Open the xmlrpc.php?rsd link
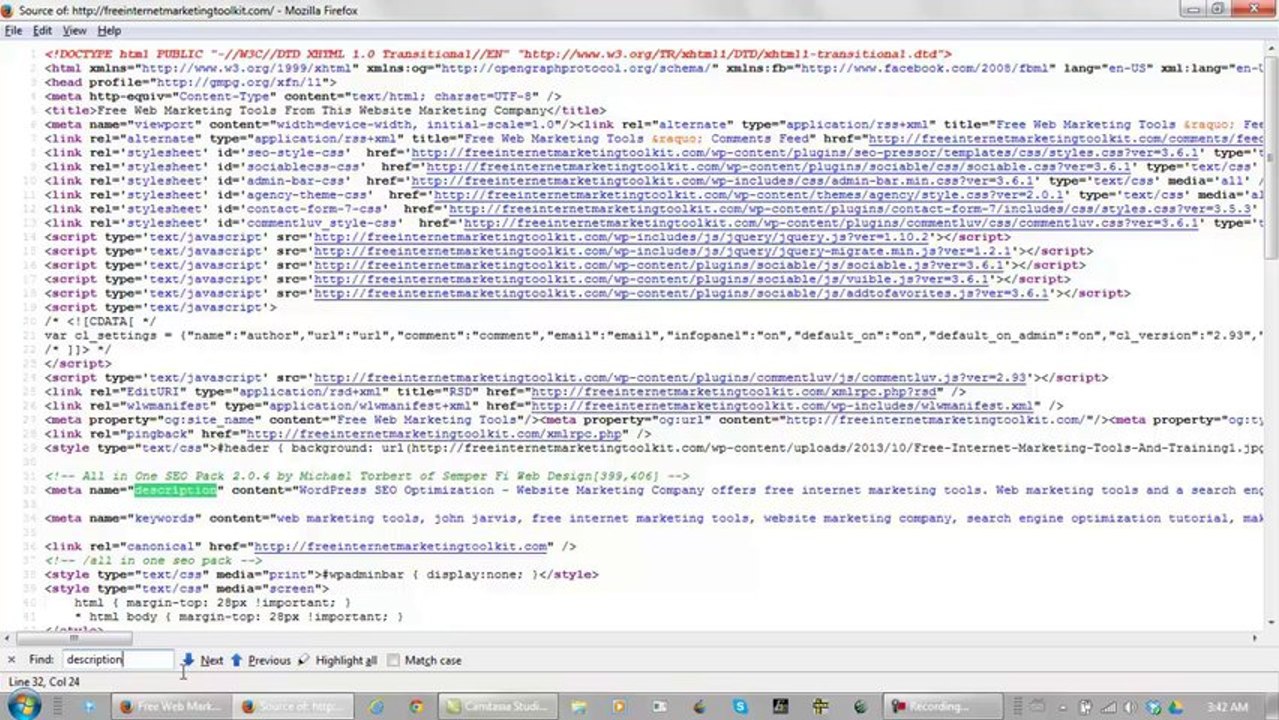 pos(735,392)
